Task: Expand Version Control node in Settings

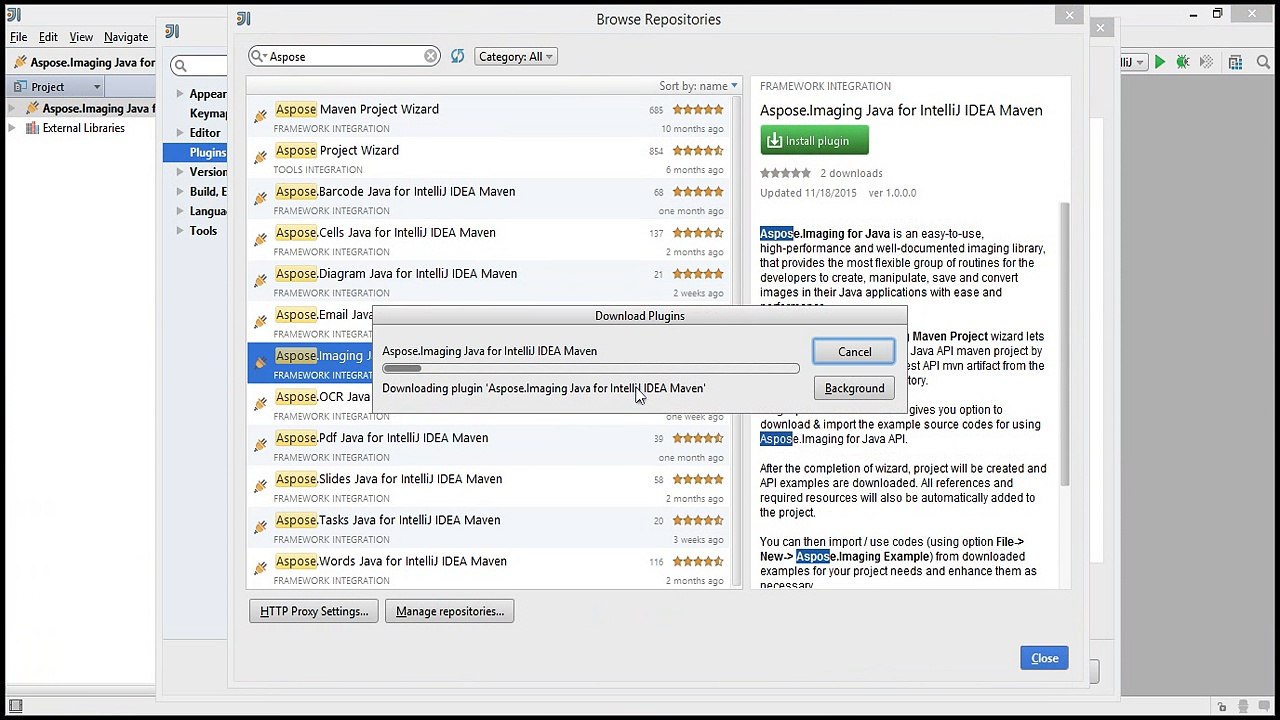Action: coord(180,172)
